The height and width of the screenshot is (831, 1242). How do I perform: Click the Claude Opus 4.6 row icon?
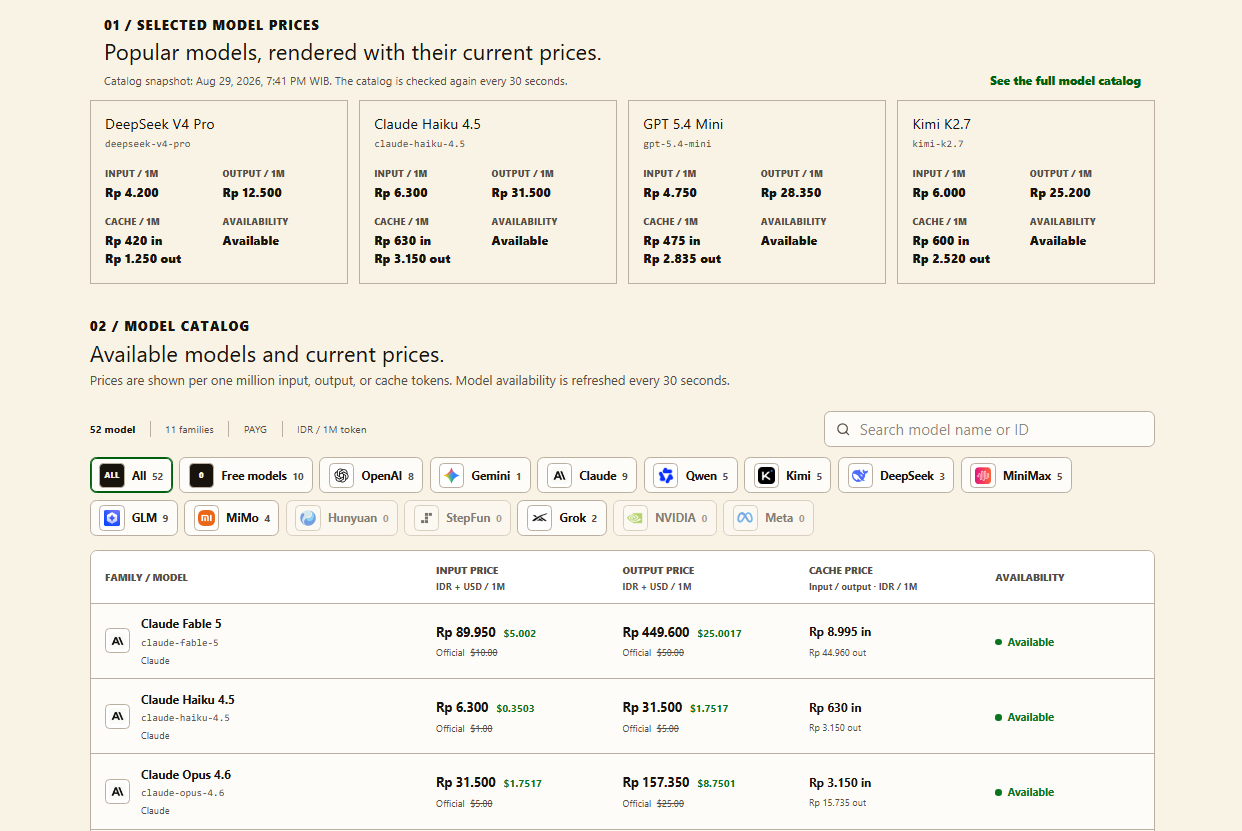tap(118, 792)
